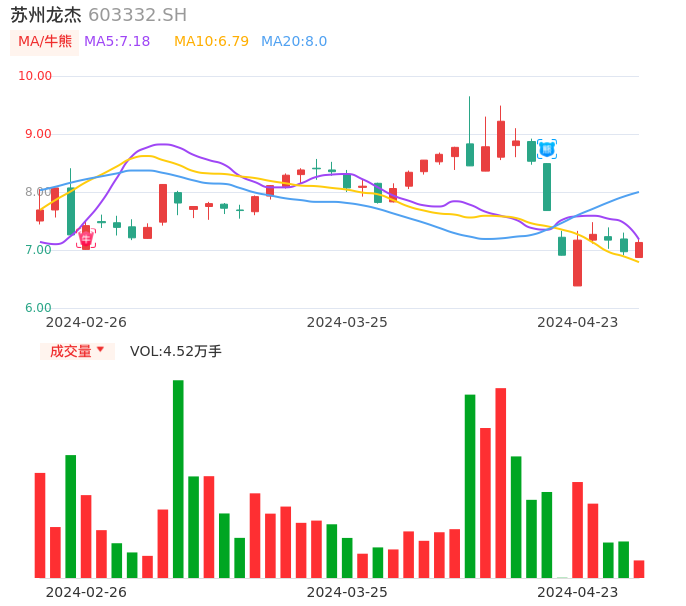
Task: Click the 苏州龙杰 stock name
Action: coord(46,15)
